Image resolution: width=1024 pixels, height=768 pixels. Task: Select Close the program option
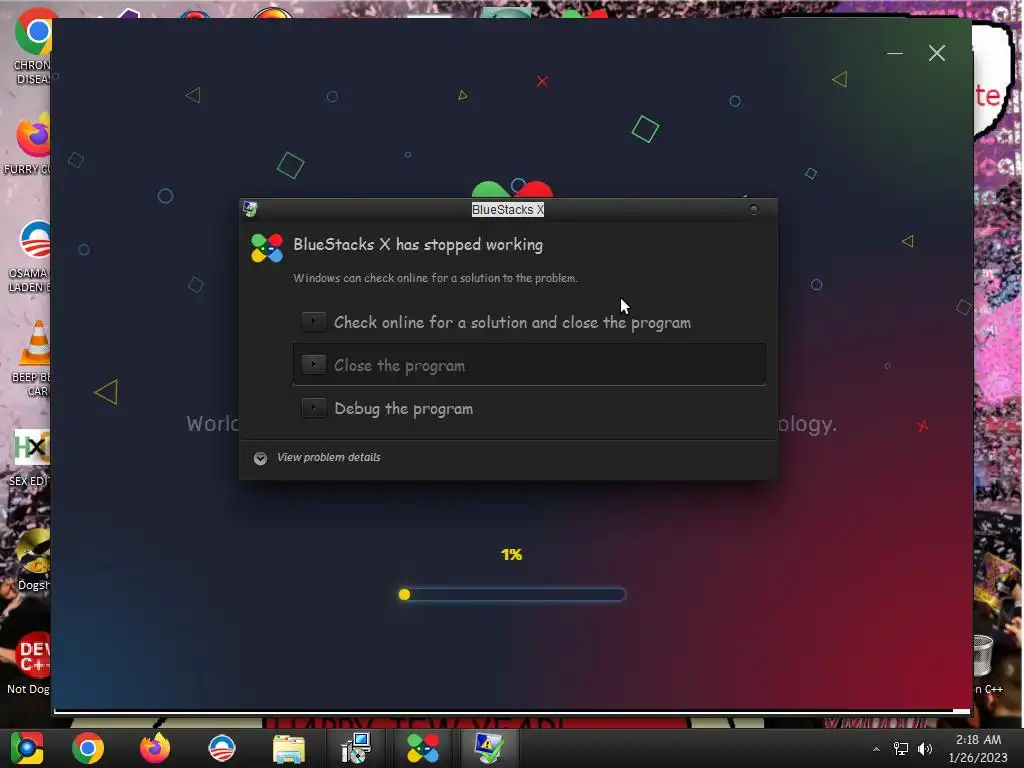529,365
